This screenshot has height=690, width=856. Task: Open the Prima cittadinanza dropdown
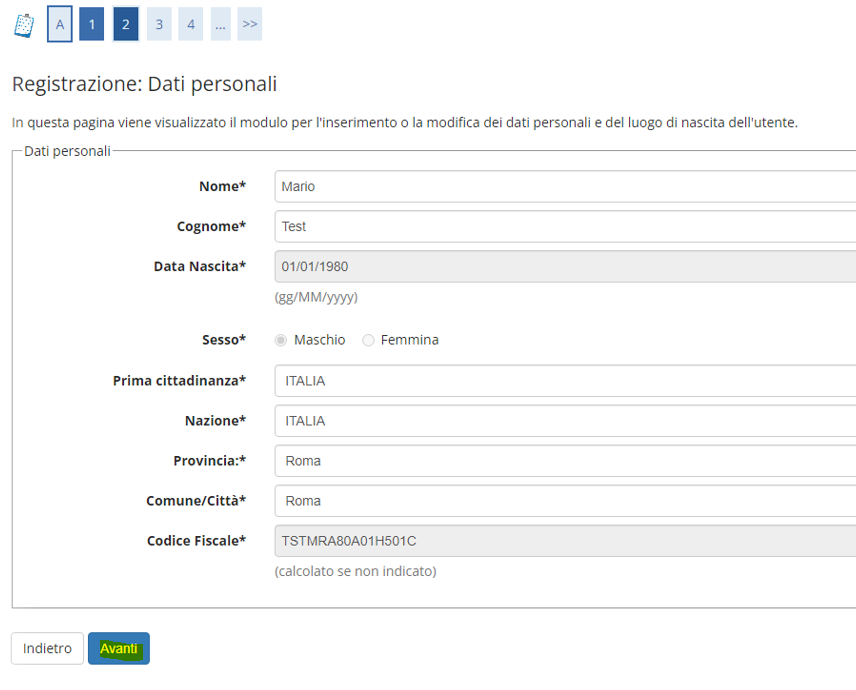(x=565, y=380)
